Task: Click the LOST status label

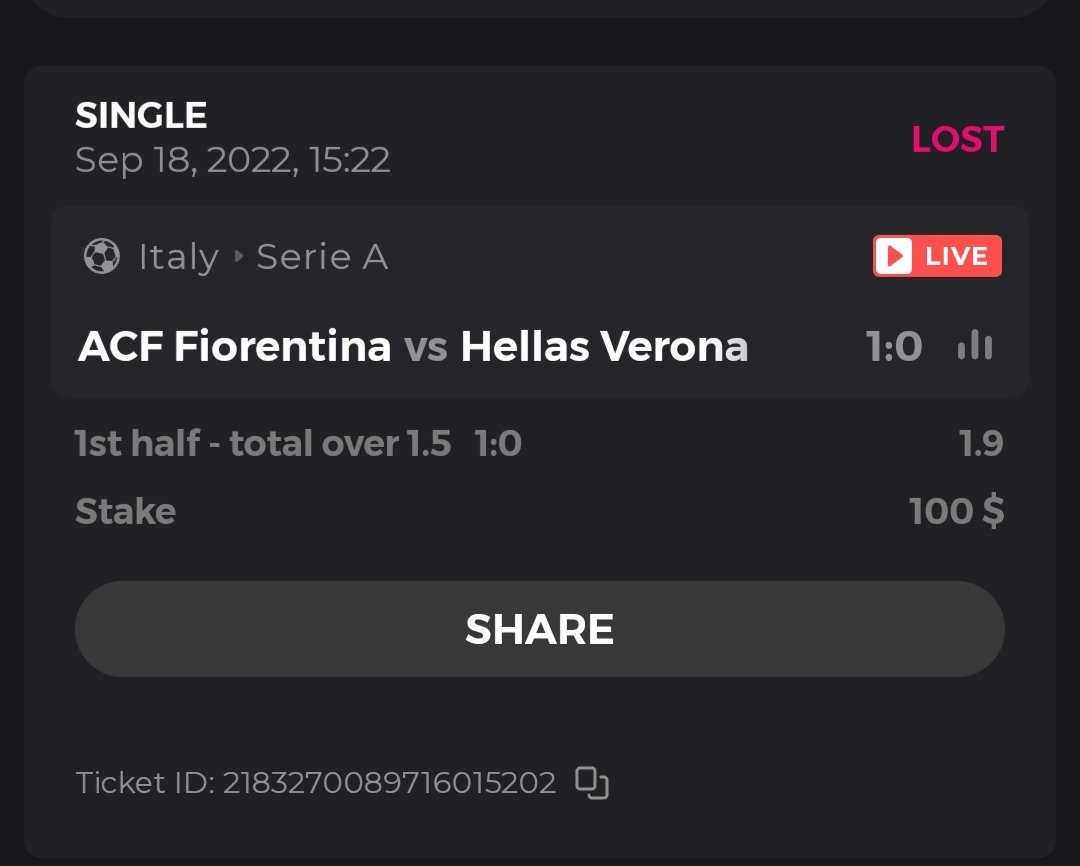Action: point(957,139)
